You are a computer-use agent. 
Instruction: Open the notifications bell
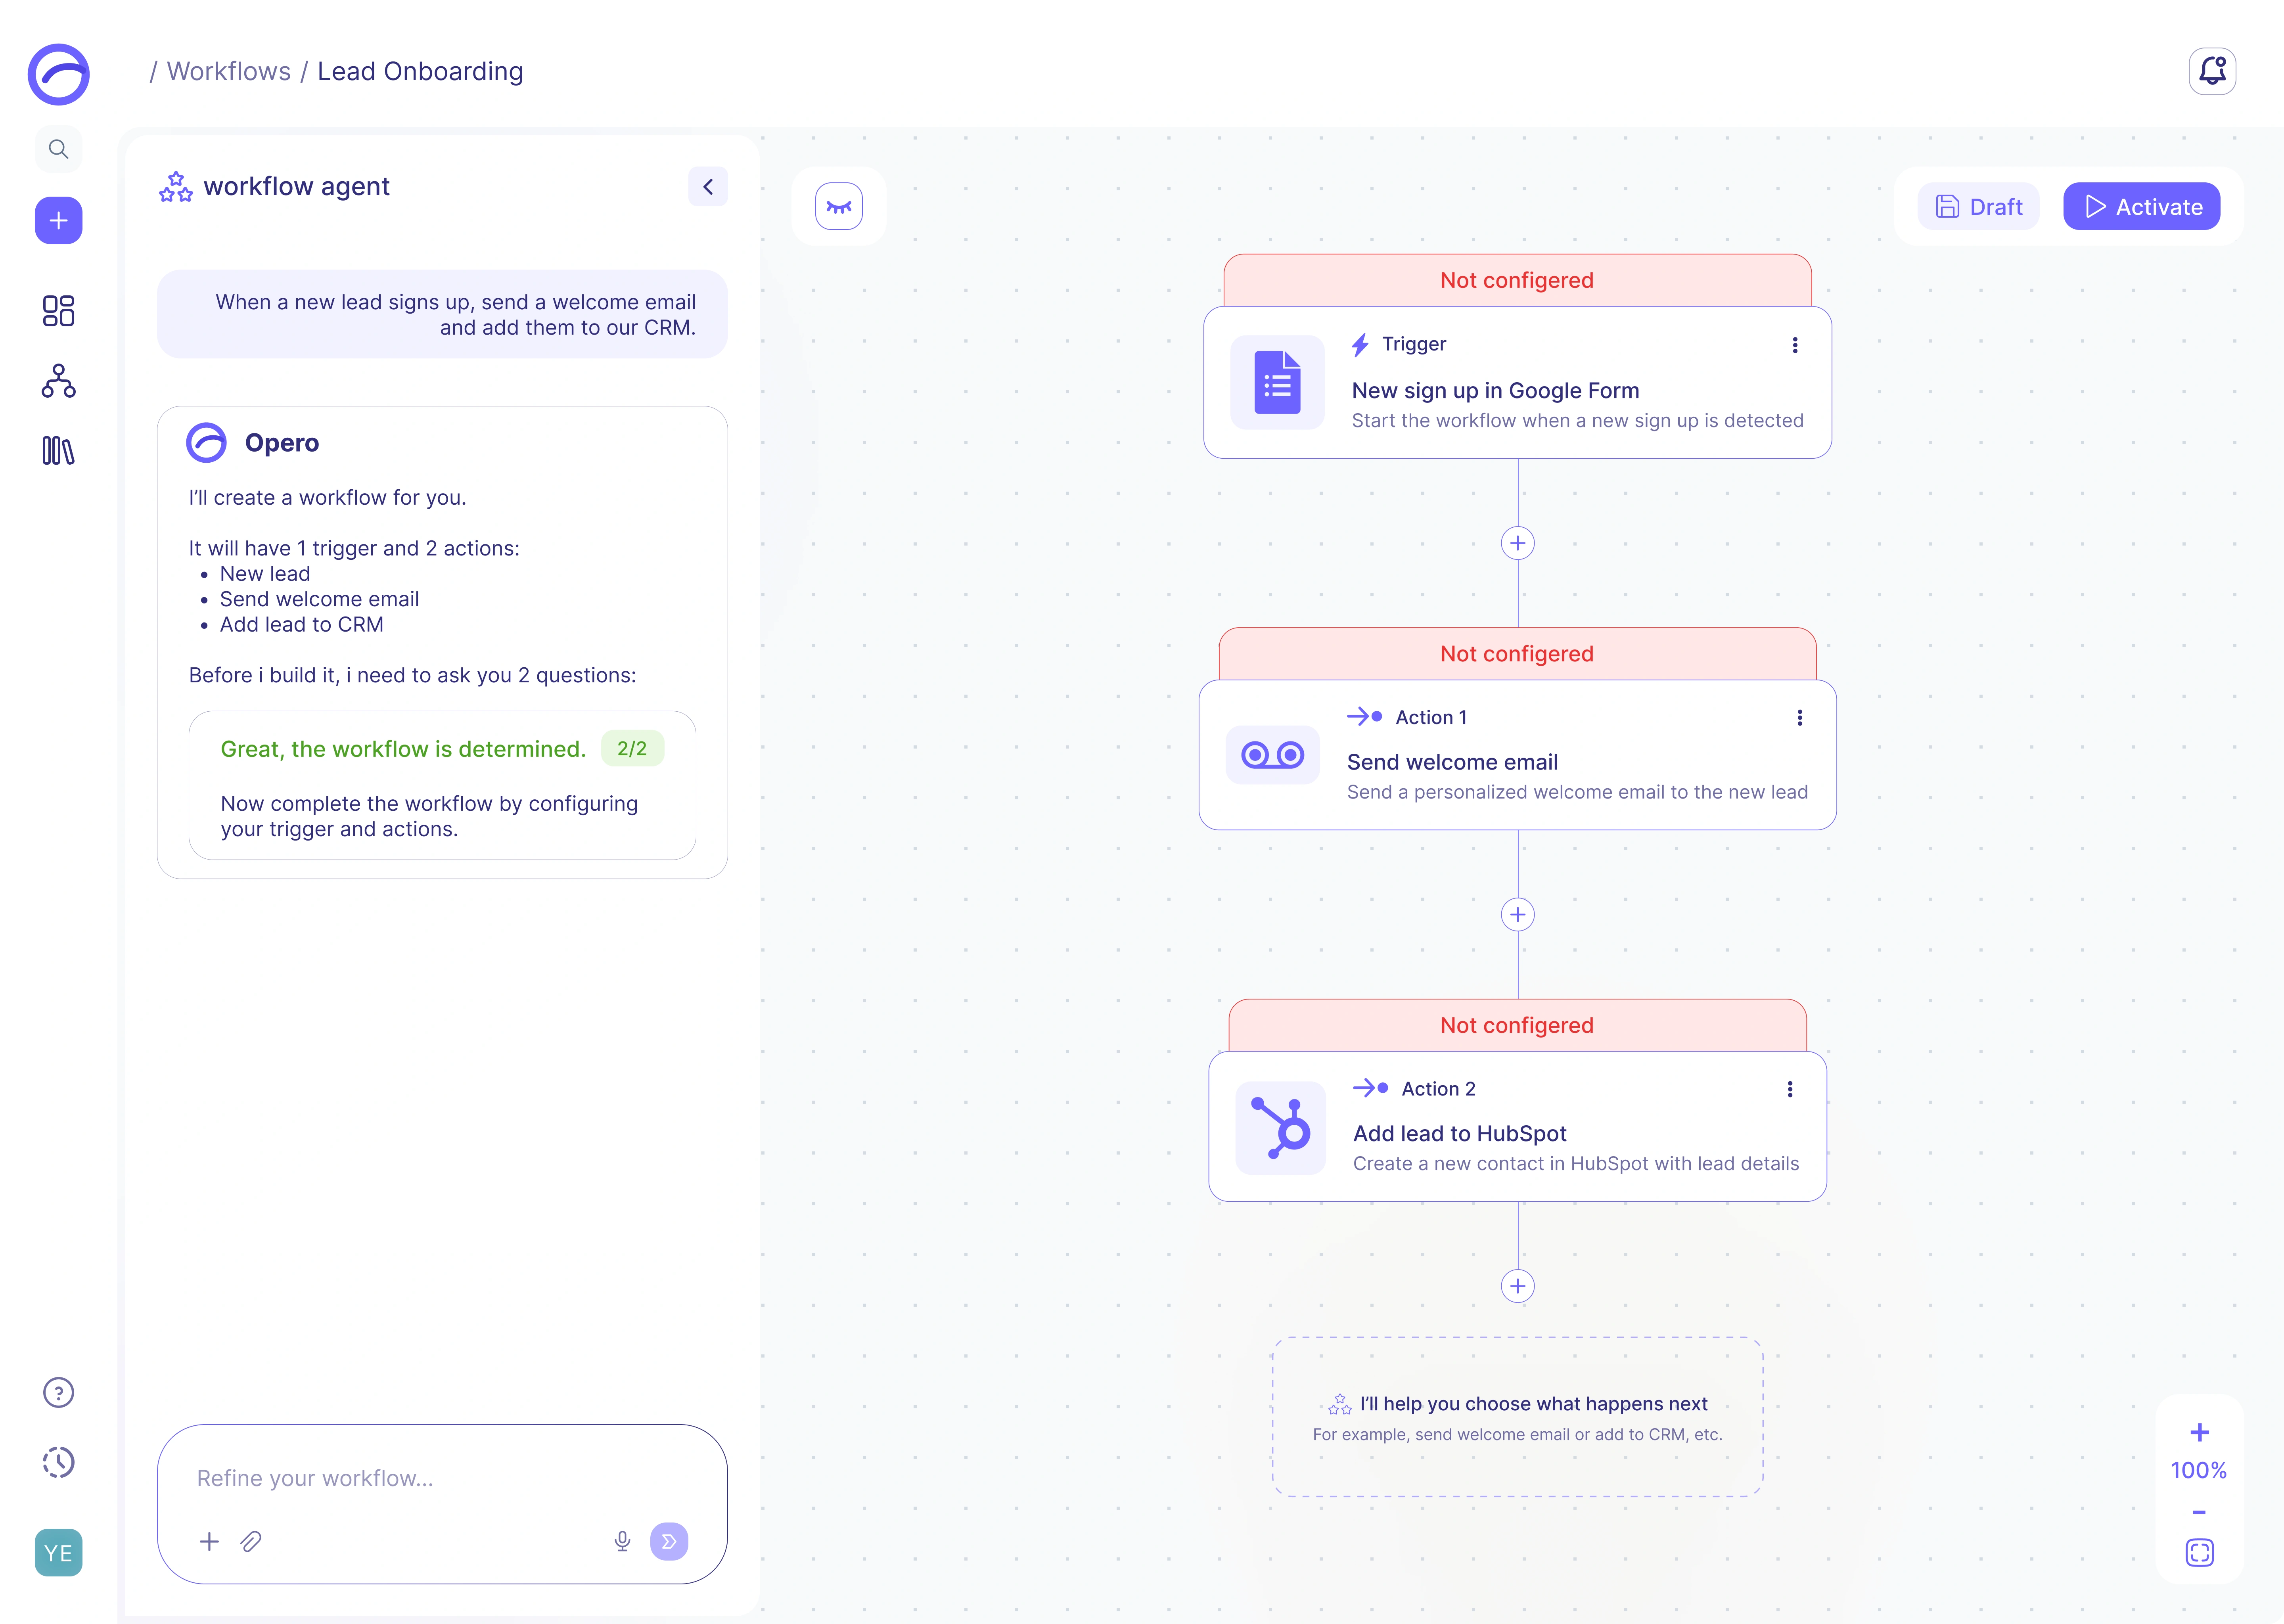tap(2212, 71)
